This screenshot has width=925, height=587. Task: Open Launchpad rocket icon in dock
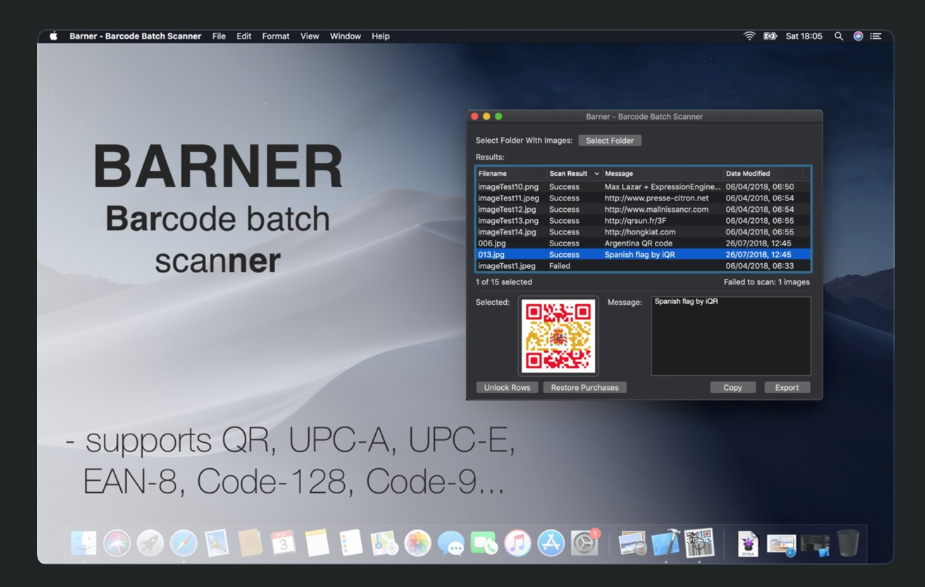click(150, 543)
